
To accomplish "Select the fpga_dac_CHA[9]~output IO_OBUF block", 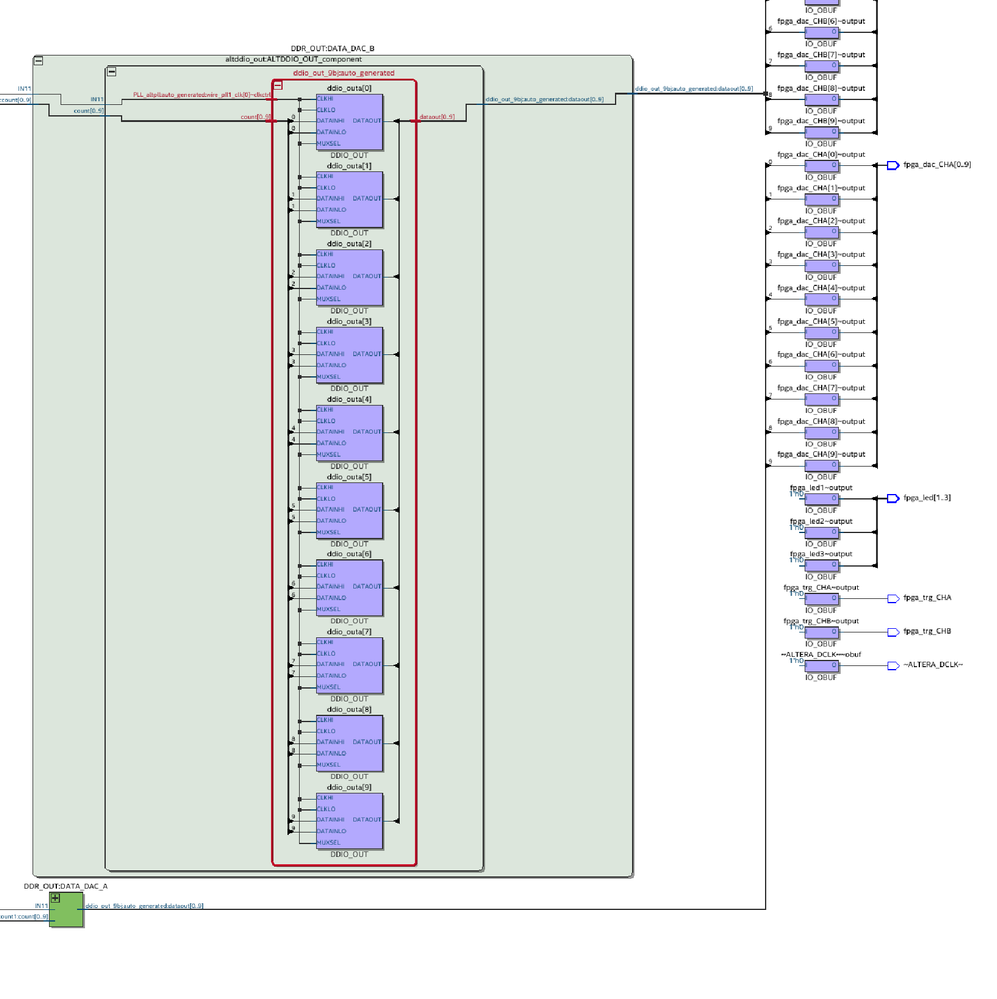I will click(x=822, y=466).
